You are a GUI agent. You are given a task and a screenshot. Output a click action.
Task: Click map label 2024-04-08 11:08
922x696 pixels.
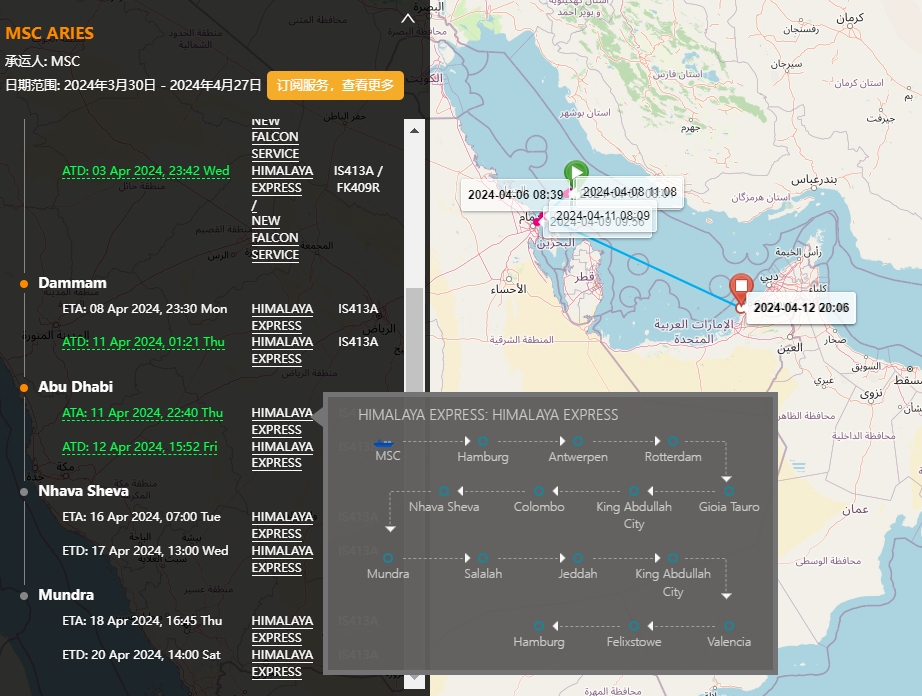[629, 192]
